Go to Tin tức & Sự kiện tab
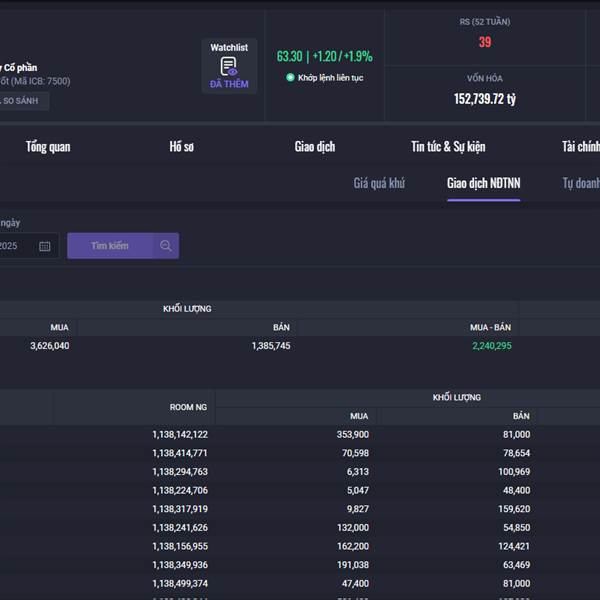 click(x=448, y=147)
